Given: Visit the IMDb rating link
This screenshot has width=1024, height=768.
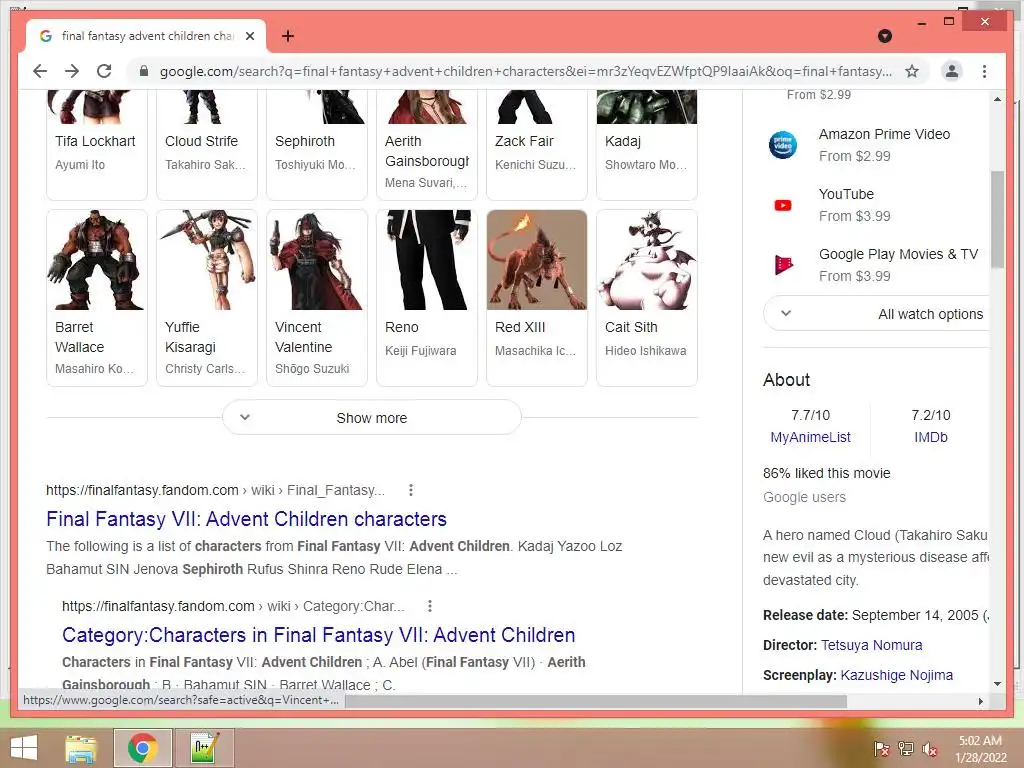Looking at the screenshot, I should pos(931,437).
